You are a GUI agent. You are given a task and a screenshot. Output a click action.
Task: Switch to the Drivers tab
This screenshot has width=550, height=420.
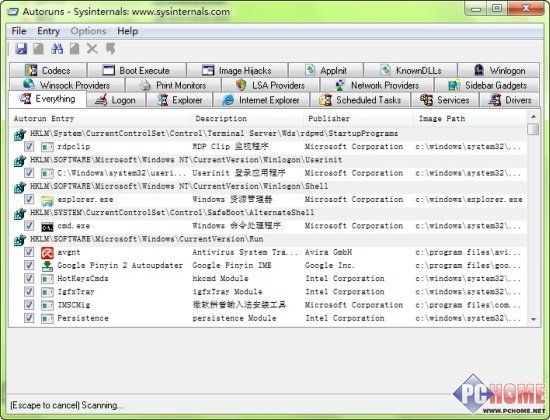click(510, 100)
